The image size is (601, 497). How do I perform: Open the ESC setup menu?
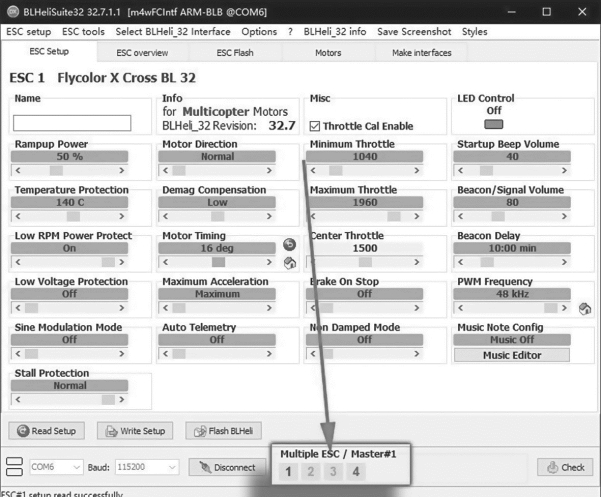click(x=29, y=32)
